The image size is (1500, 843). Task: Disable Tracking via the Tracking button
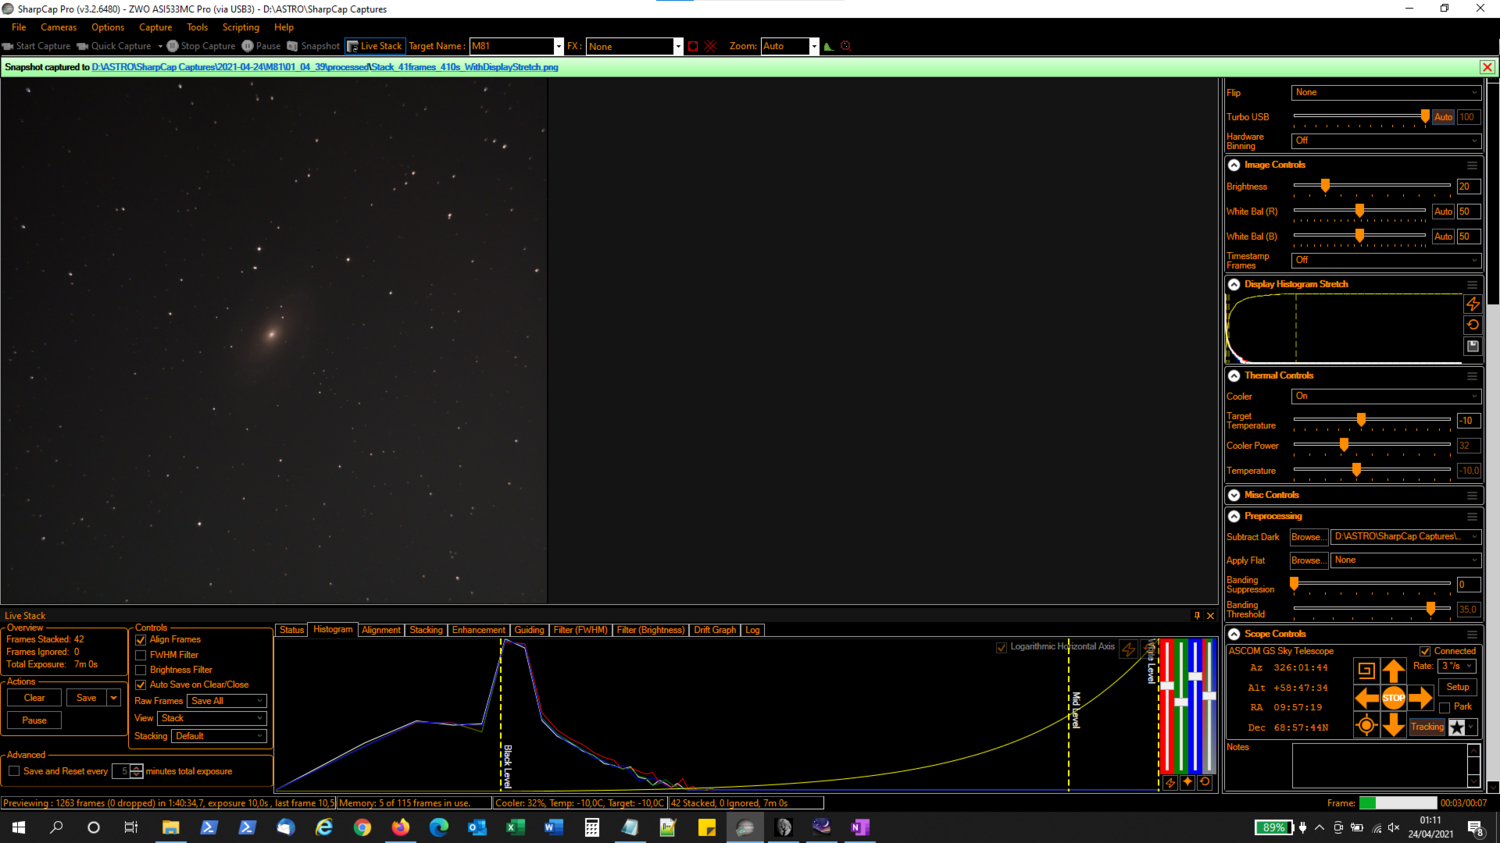1427,727
